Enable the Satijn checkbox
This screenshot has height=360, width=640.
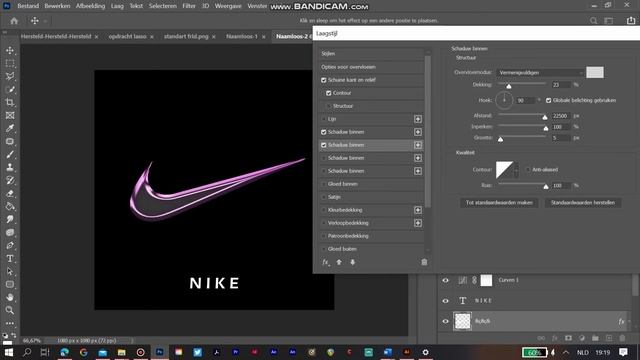point(324,197)
